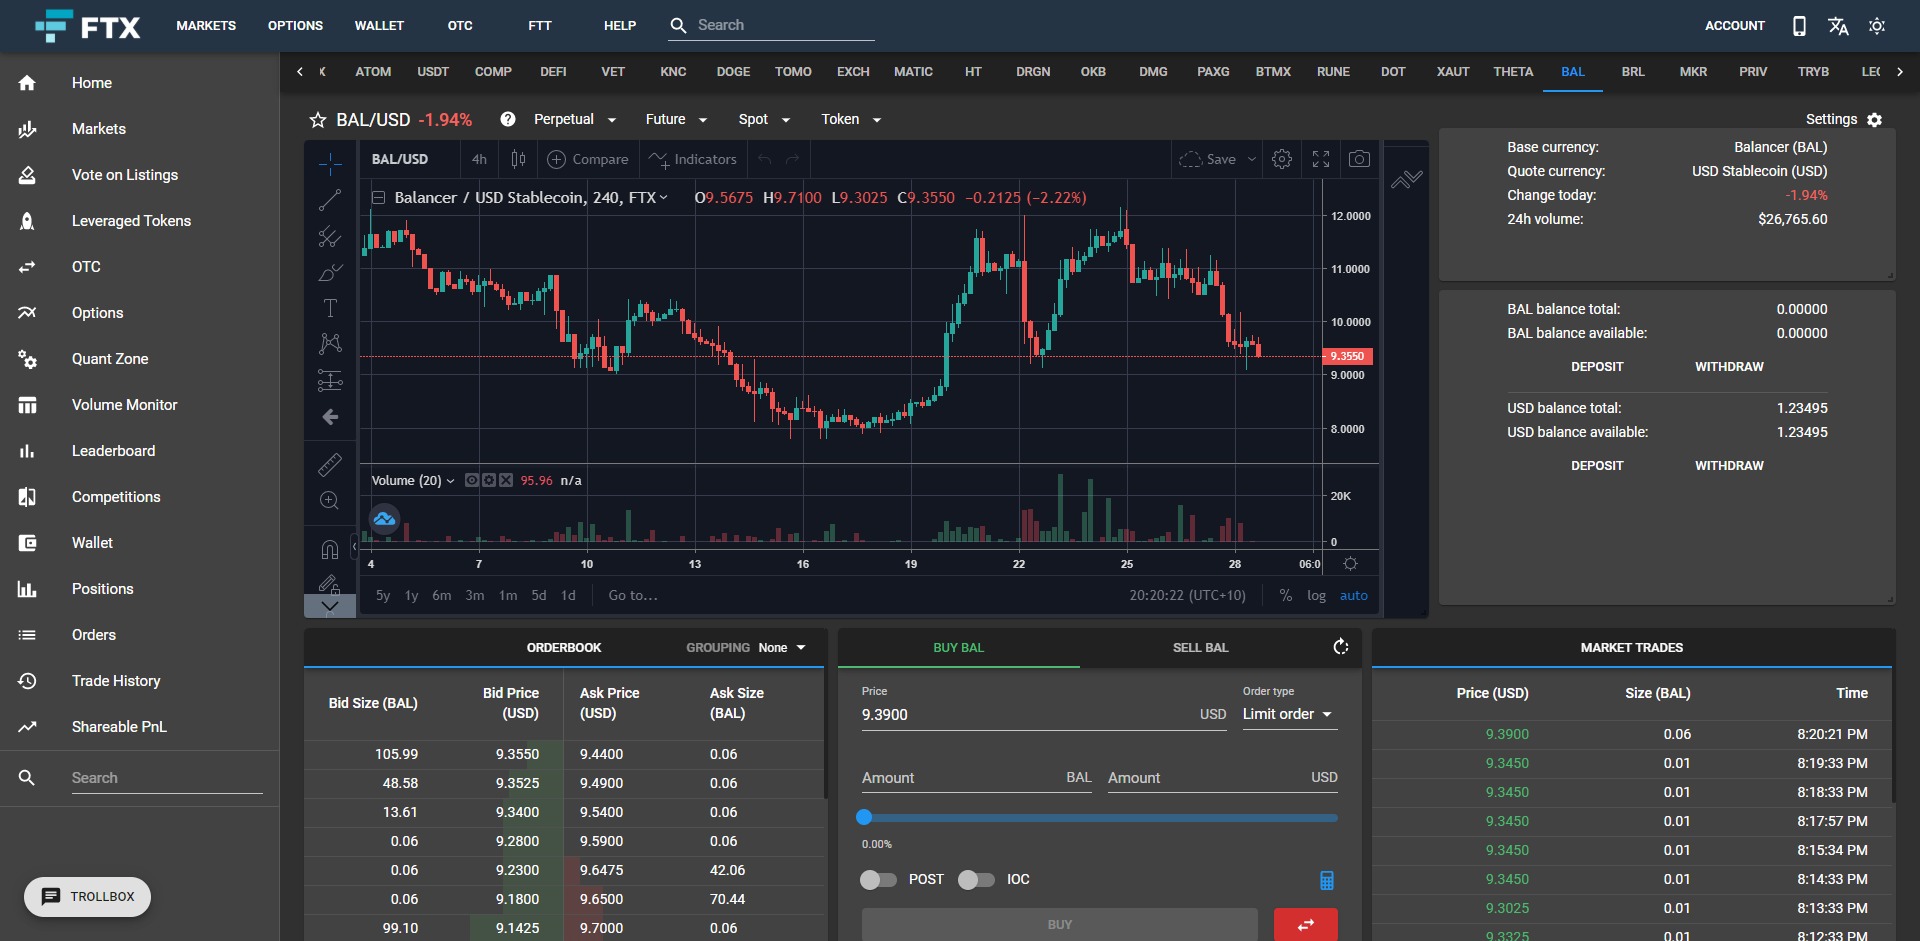Click DEPOSIT under the USD balance
1920x941 pixels.
tap(1595, 465)
